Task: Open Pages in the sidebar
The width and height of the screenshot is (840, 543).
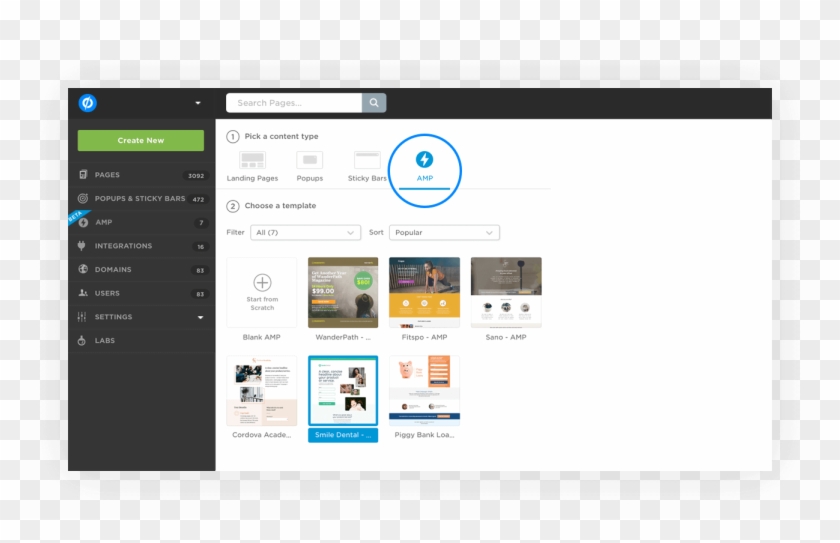Action: click(x=141, y=175)
